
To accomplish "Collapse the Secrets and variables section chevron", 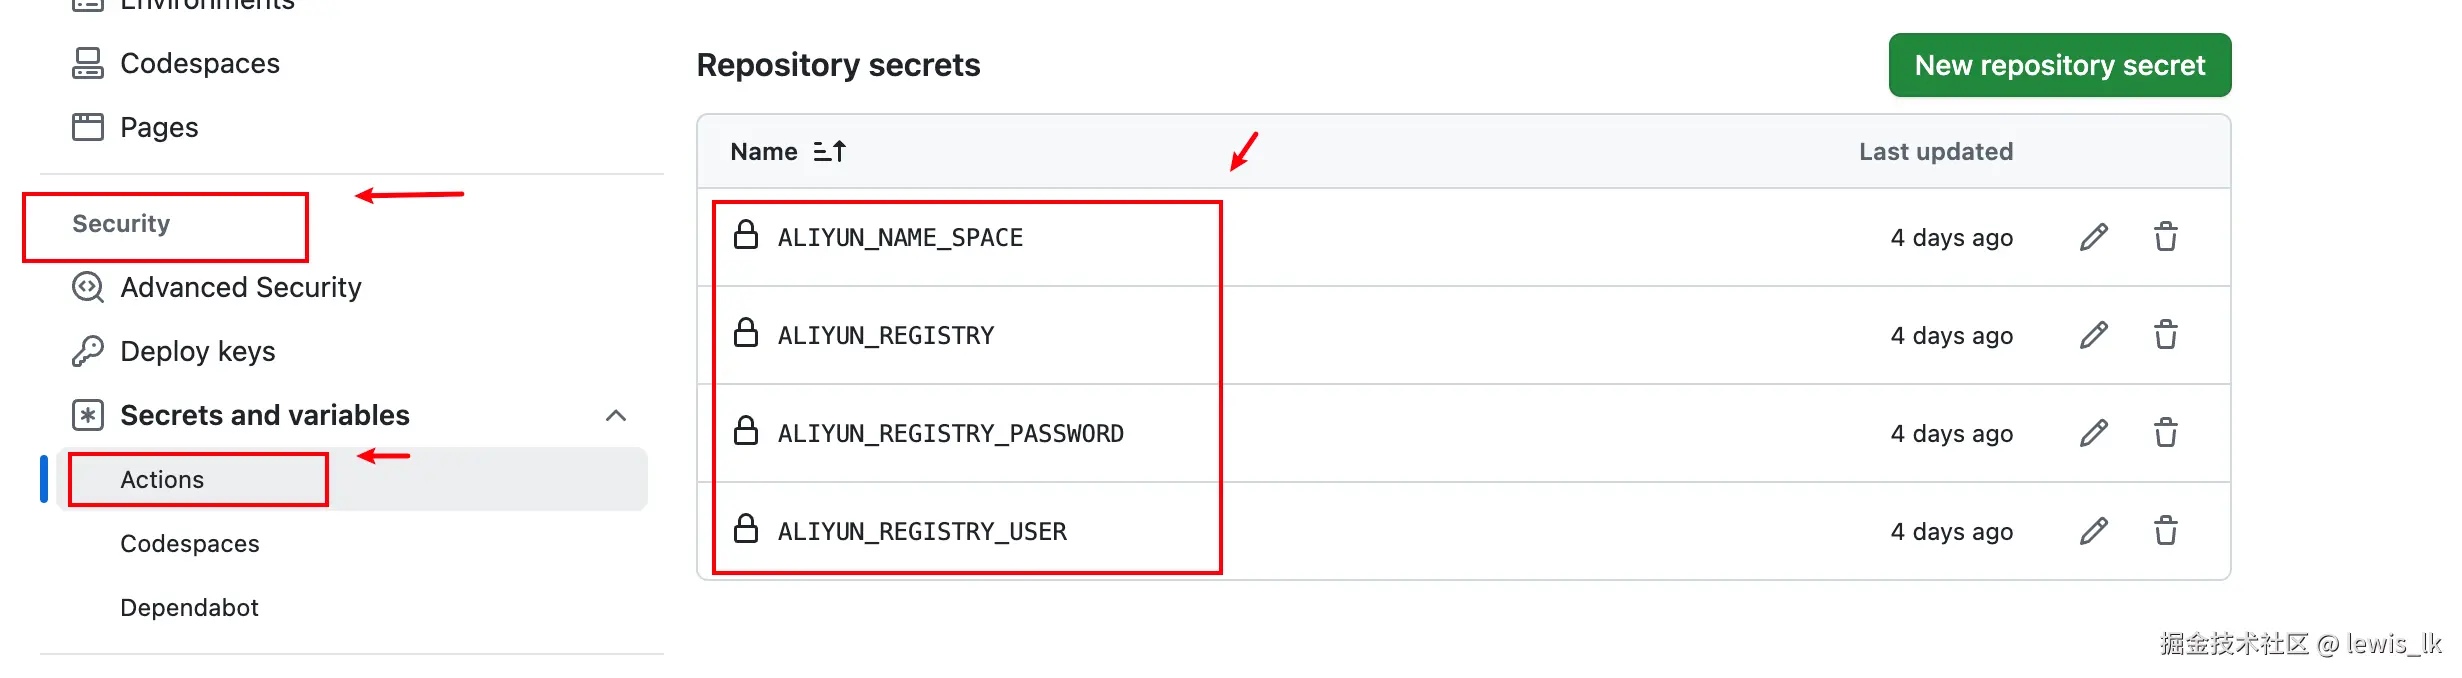I will [616, 415].
